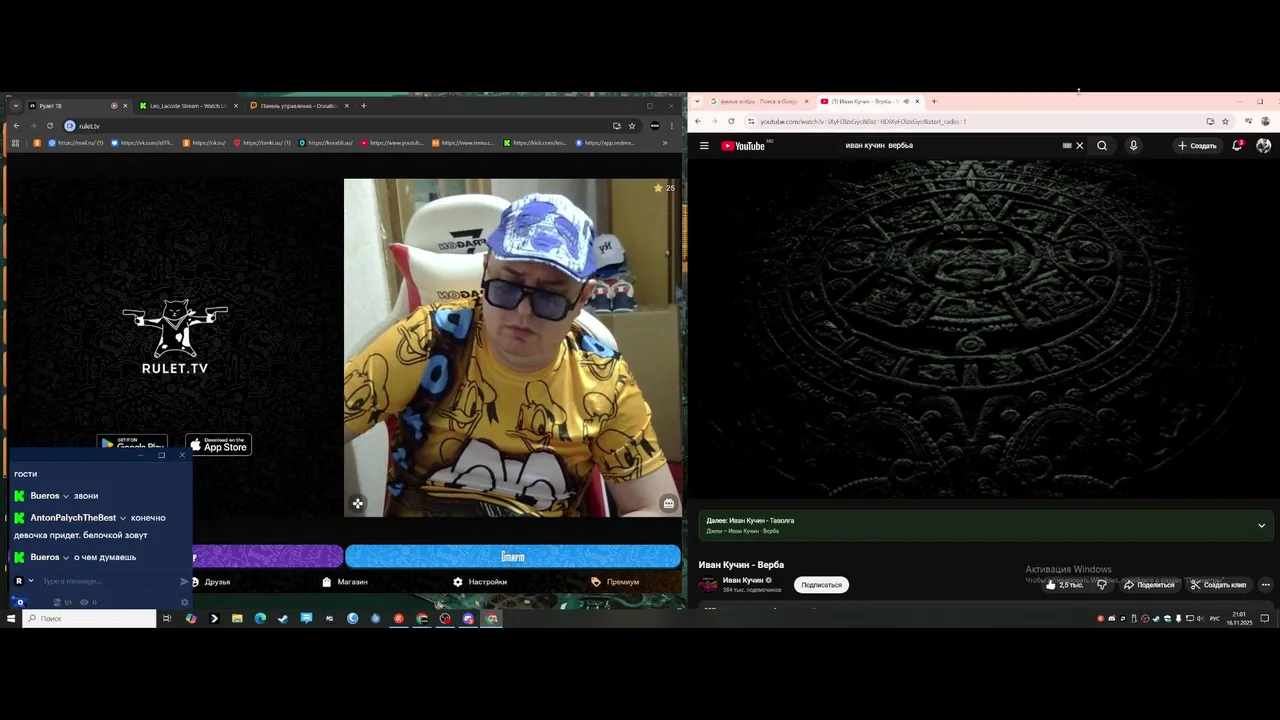The image size is (1280, 720).
Task: Switch to the Google search results tab
Action: tap(758, 101)
